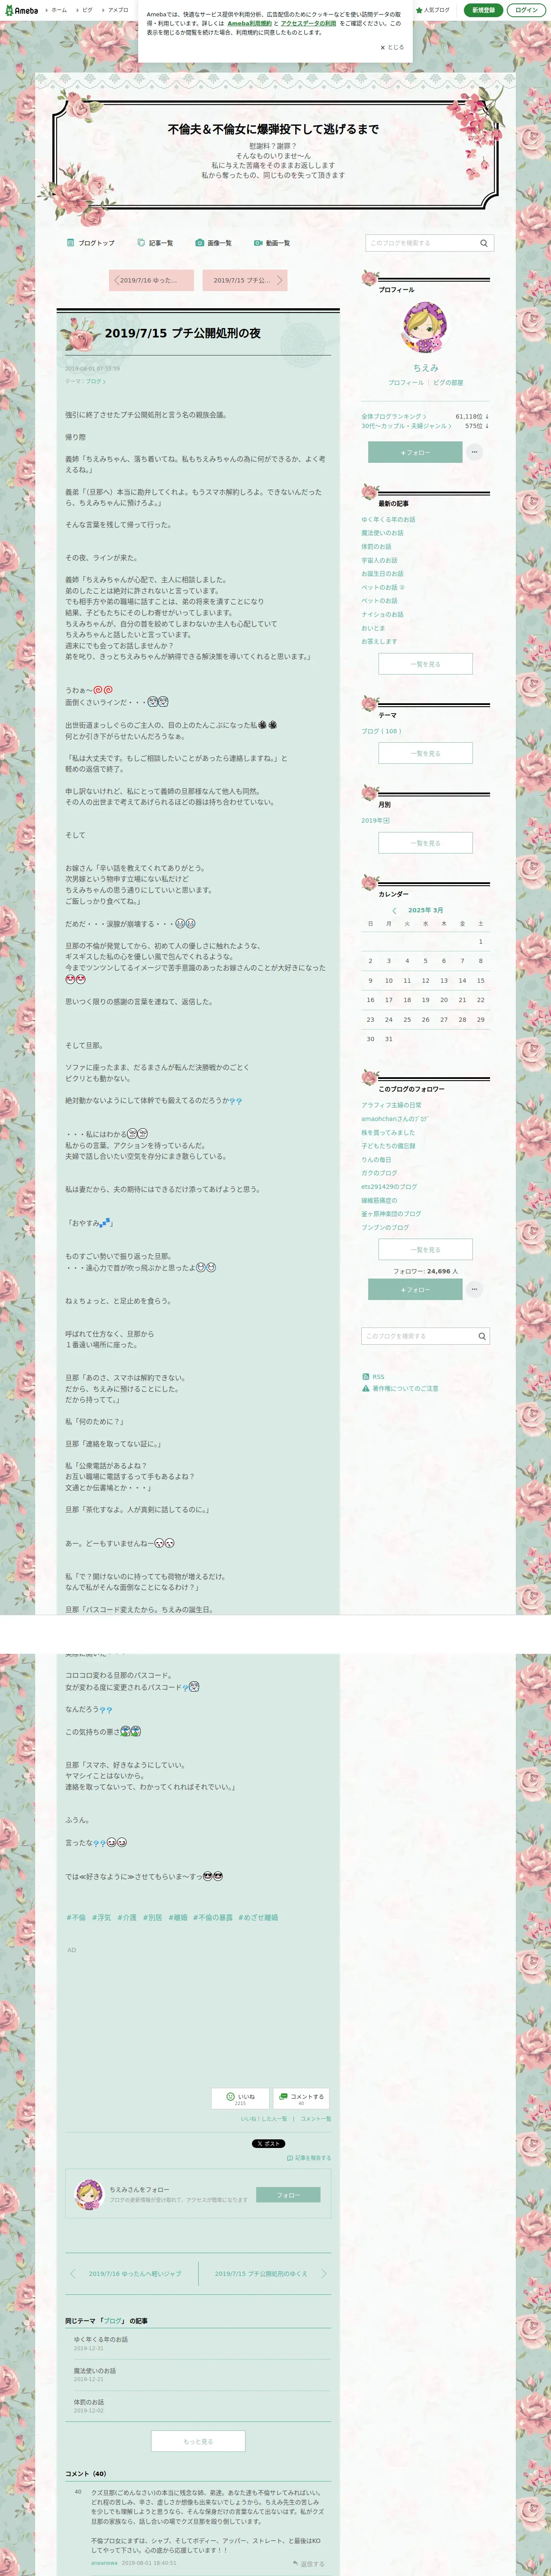The image size is (551, 2576).
Task: Open the Ameba logo home link
Action: click(x=21, y=10)
